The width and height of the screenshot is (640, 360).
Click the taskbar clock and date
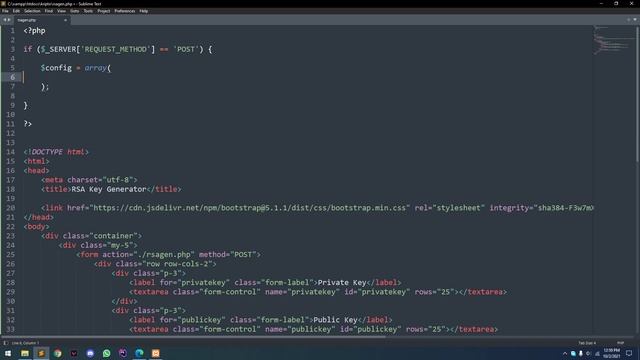[x=611, y=353]
